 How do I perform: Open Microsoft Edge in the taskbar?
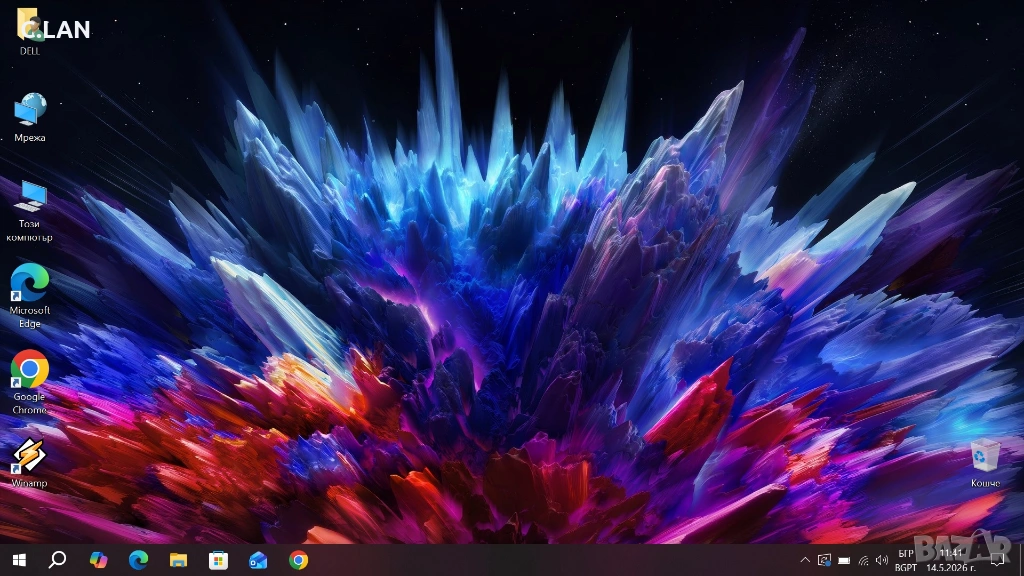138,560
